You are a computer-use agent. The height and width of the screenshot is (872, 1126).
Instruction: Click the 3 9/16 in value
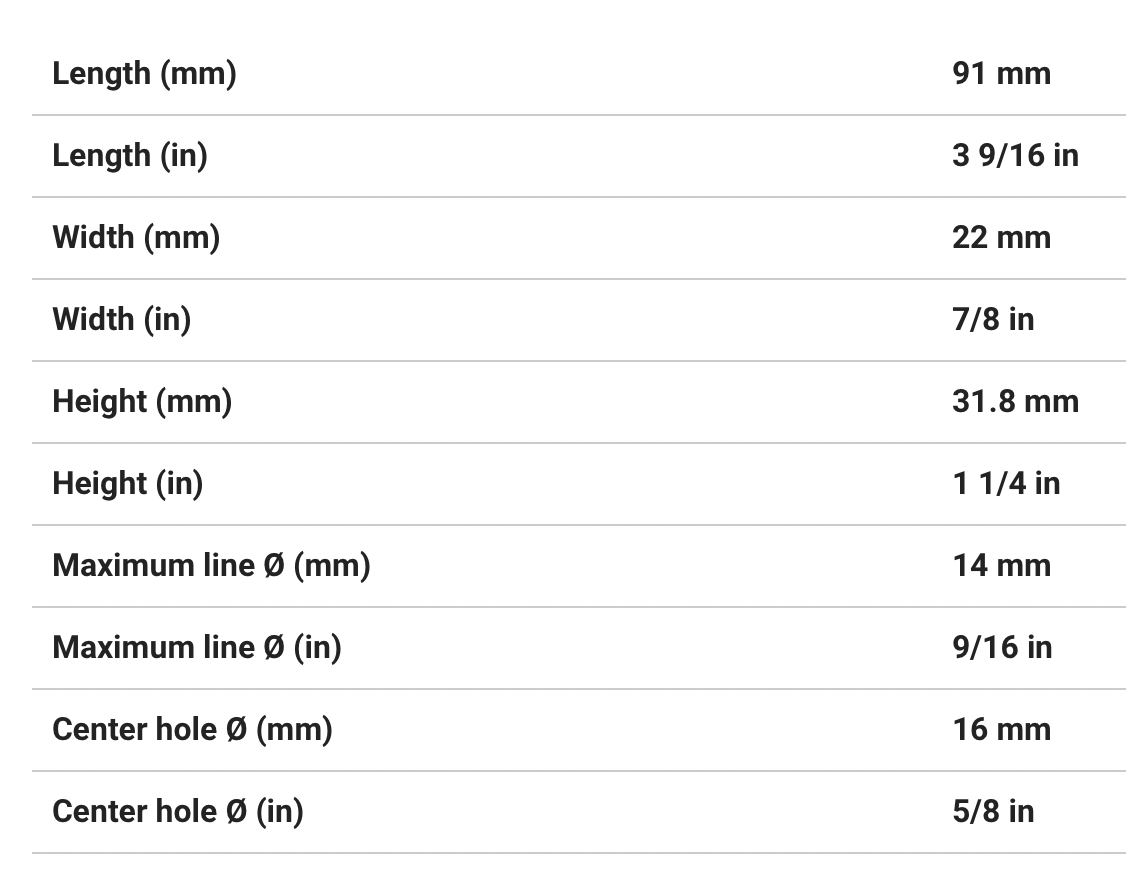coord(1015,155)
